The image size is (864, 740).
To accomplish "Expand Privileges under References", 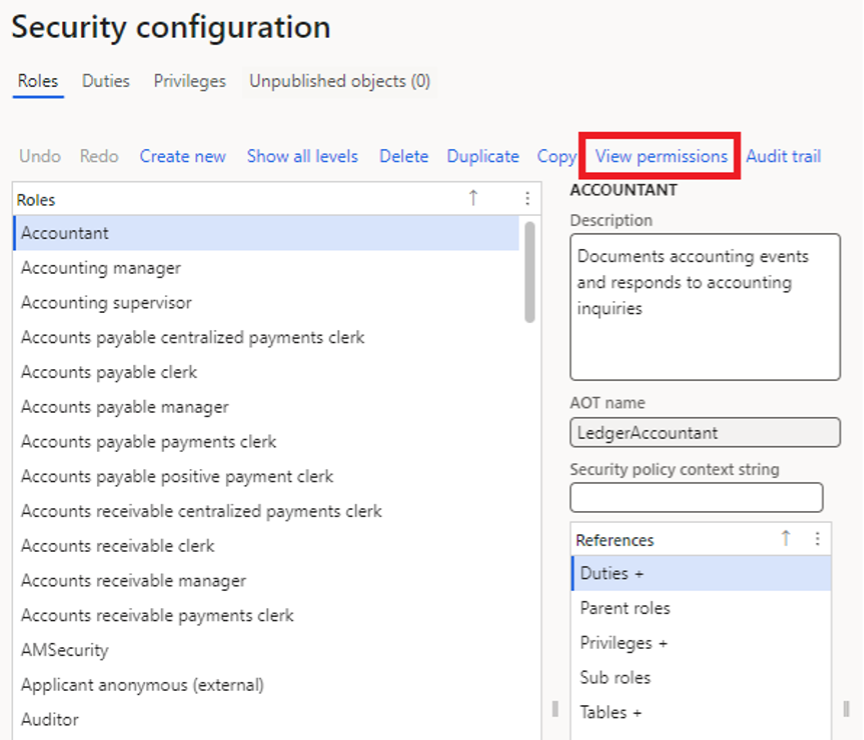I will [x=619, y=643].
